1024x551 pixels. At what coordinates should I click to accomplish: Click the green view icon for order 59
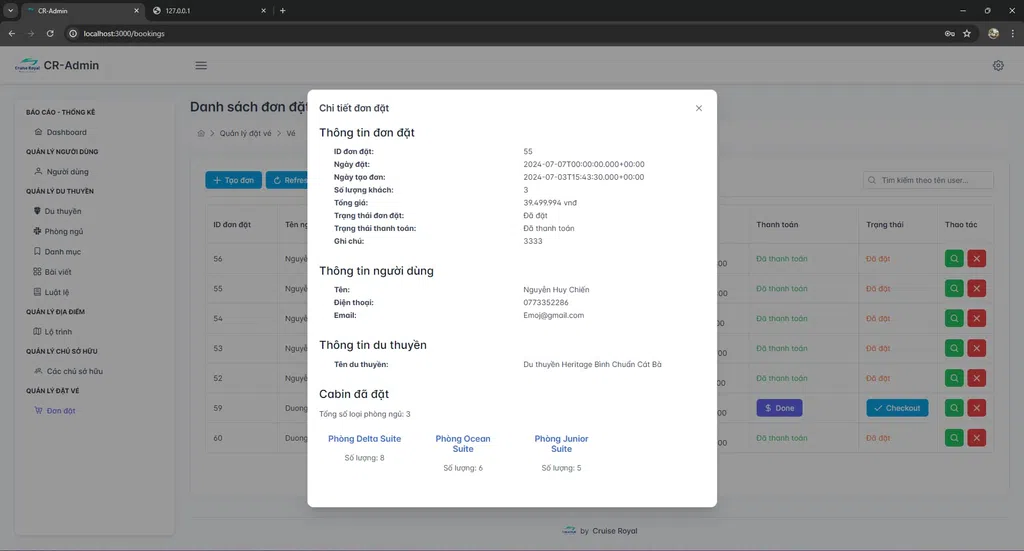955,408
